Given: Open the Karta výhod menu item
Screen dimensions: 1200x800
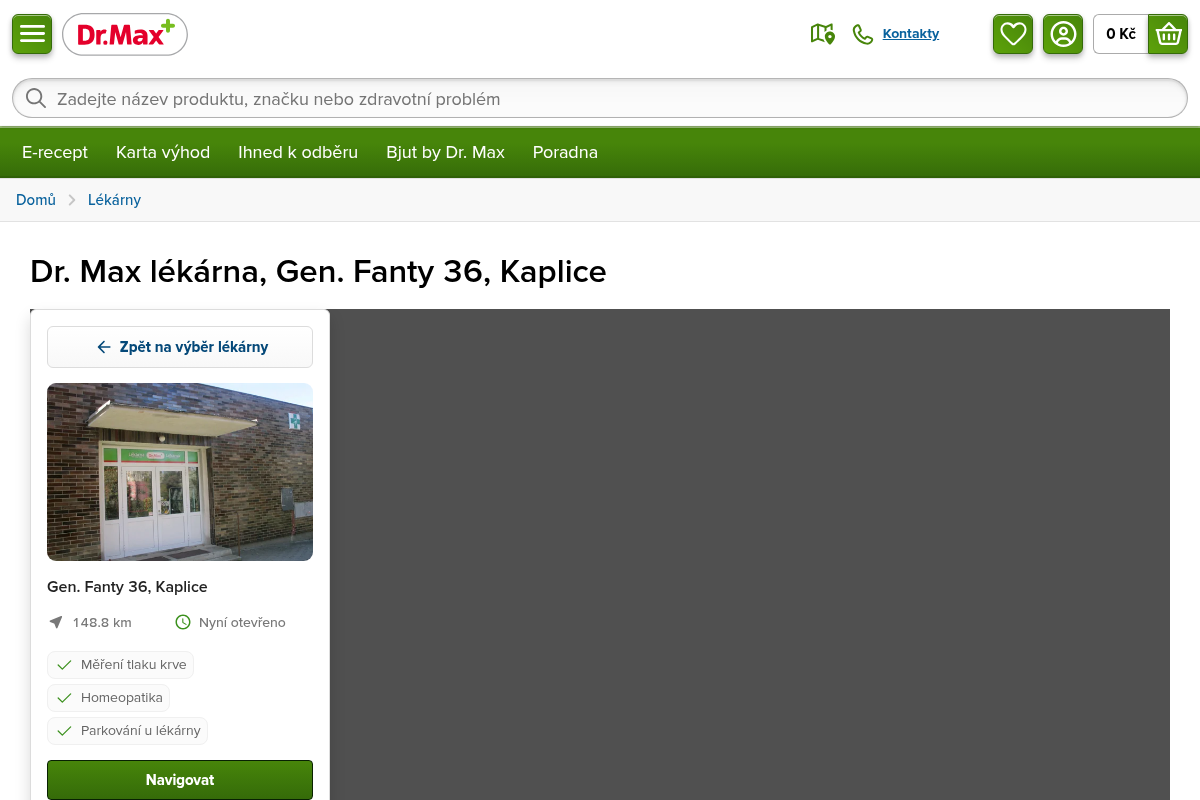Looking at the screenshot, I should coord(163,152).
